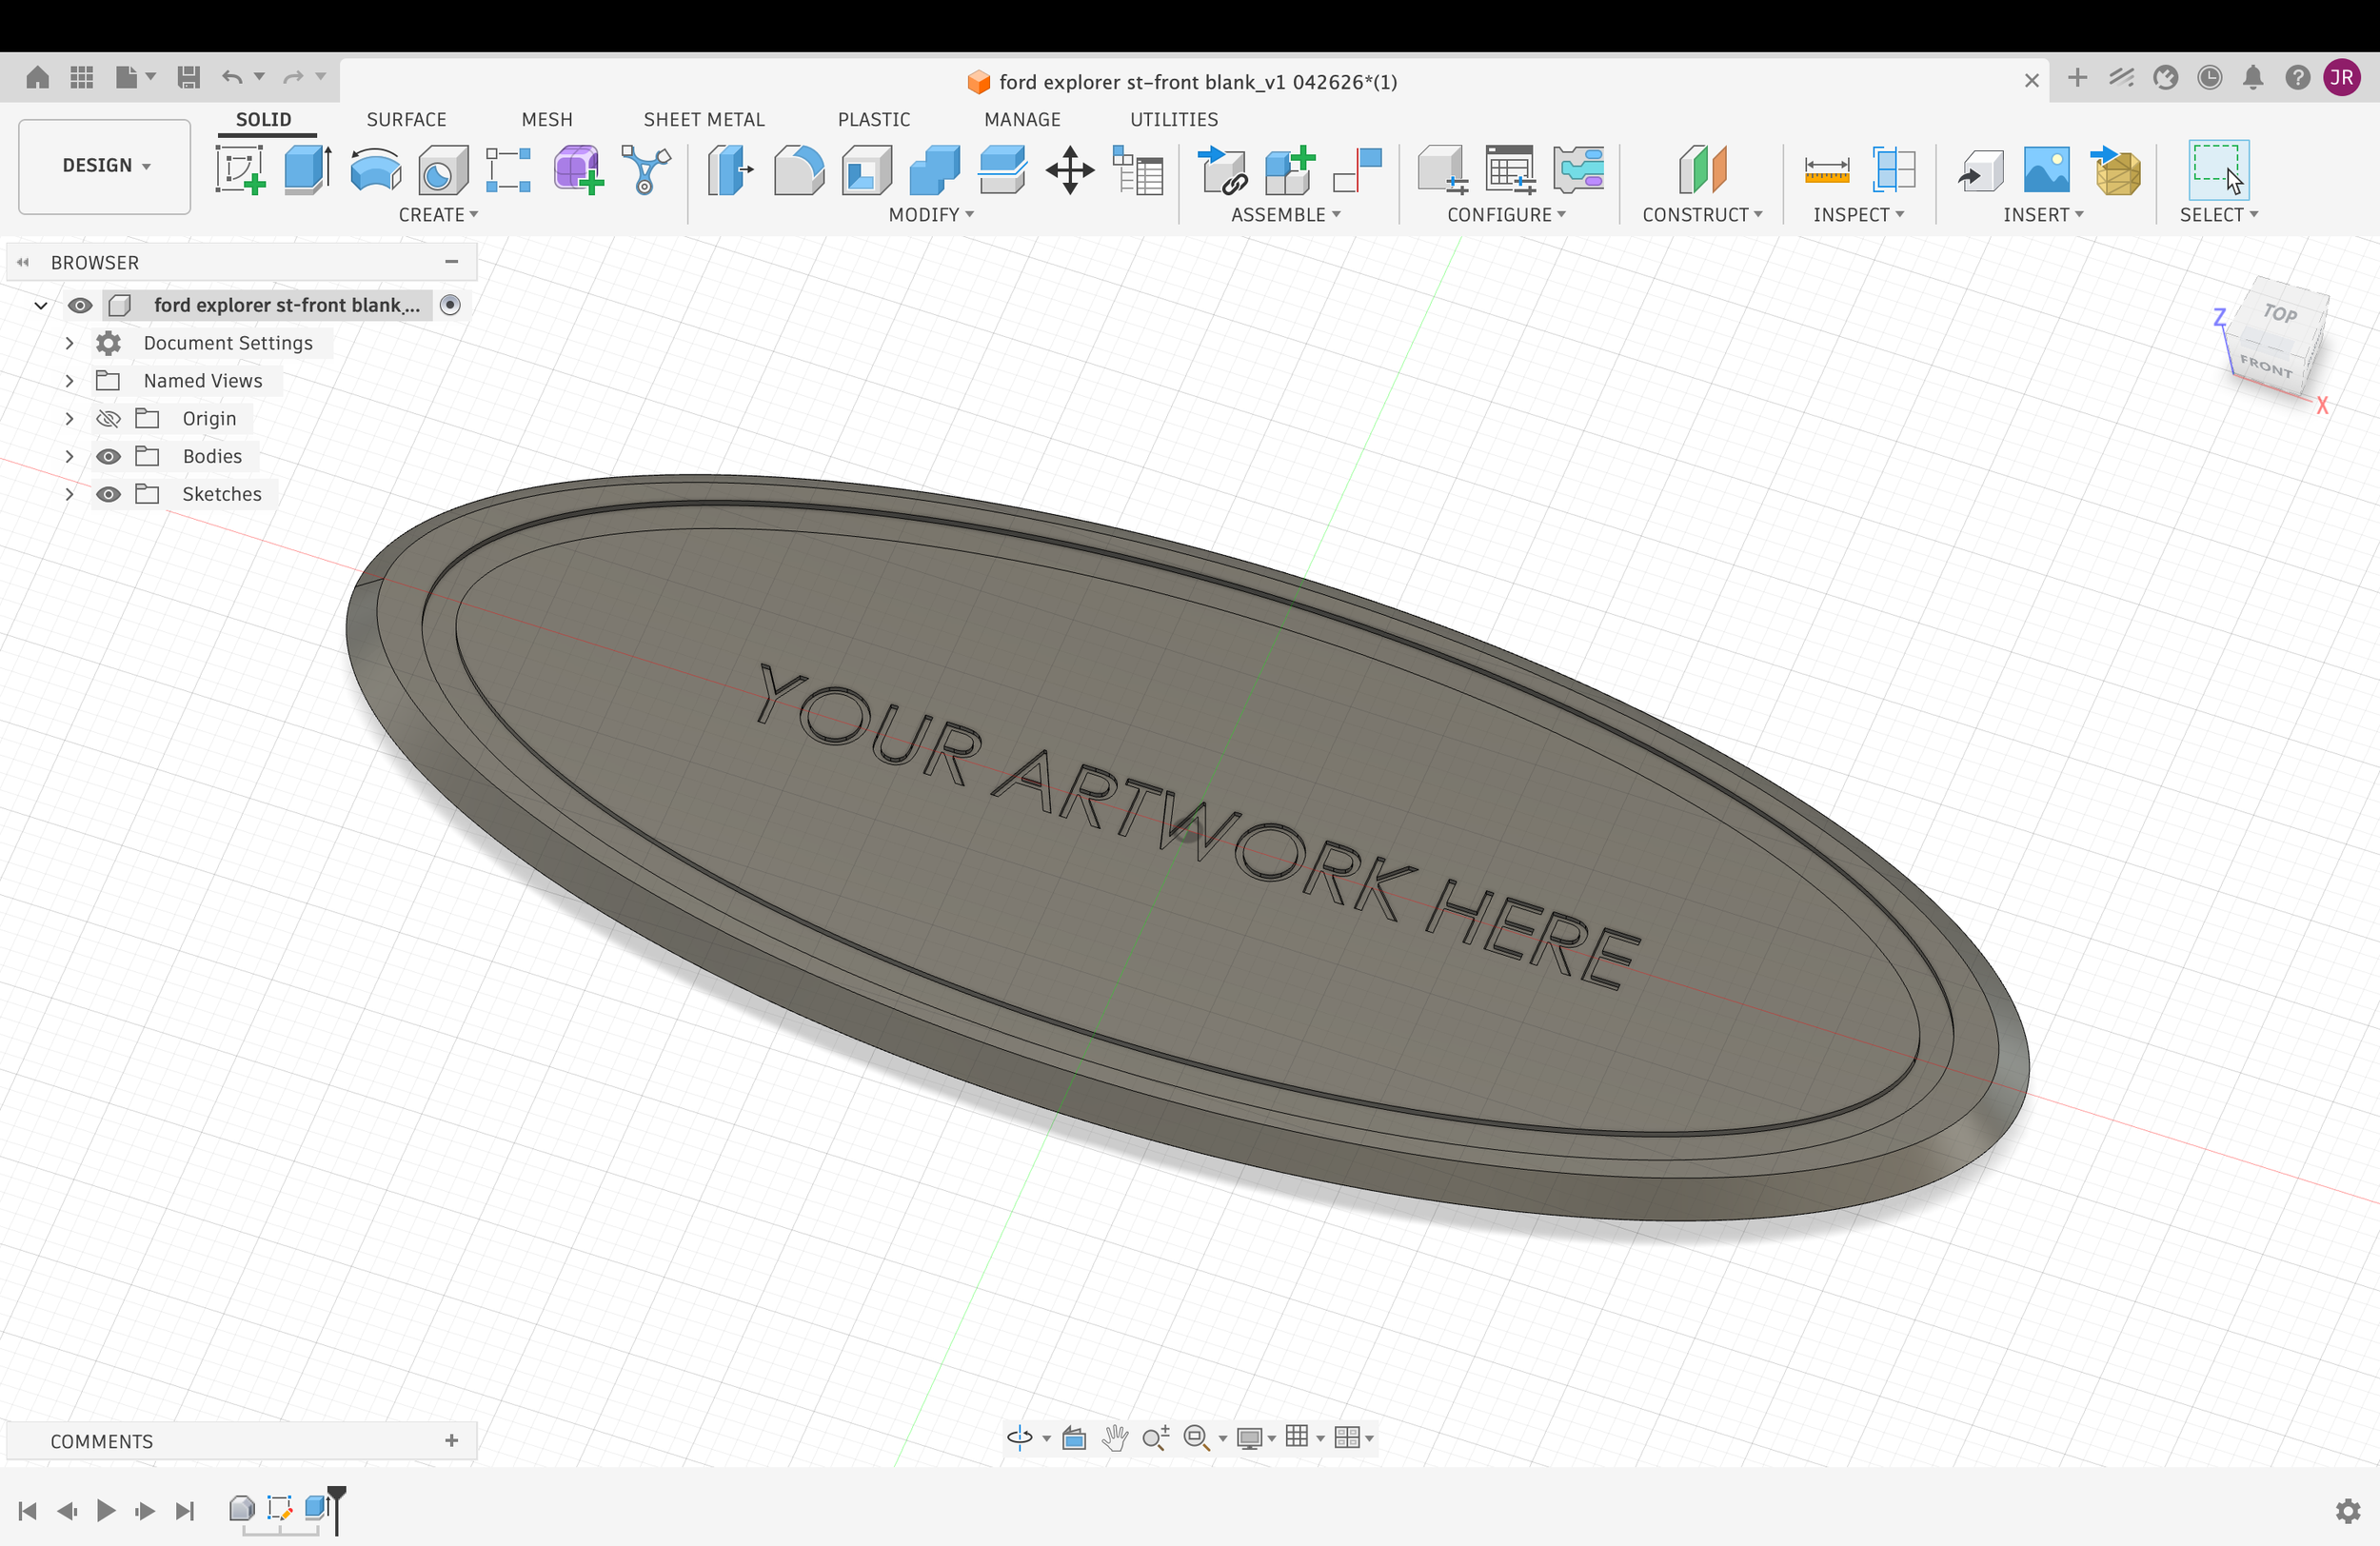2380x1546 pixels.
Task: Click the Generative rule fork icon
Action: [646, 169]
